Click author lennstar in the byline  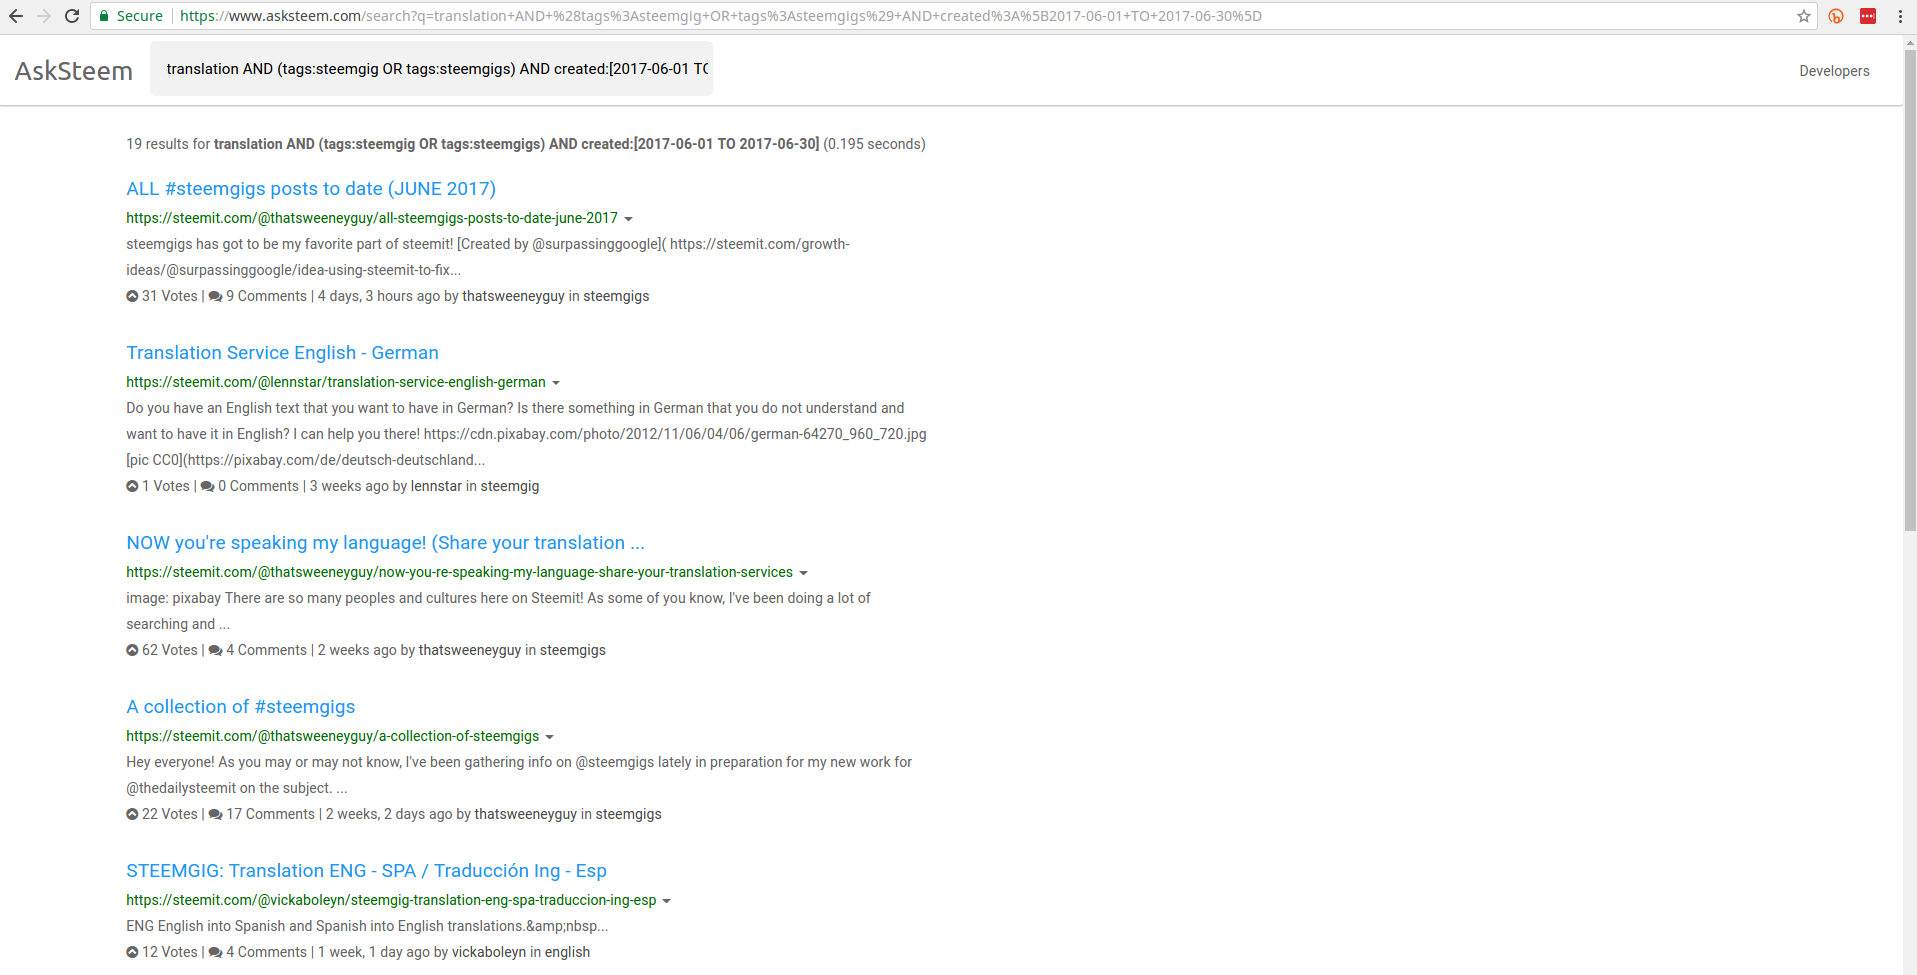(x=436, y=486)
